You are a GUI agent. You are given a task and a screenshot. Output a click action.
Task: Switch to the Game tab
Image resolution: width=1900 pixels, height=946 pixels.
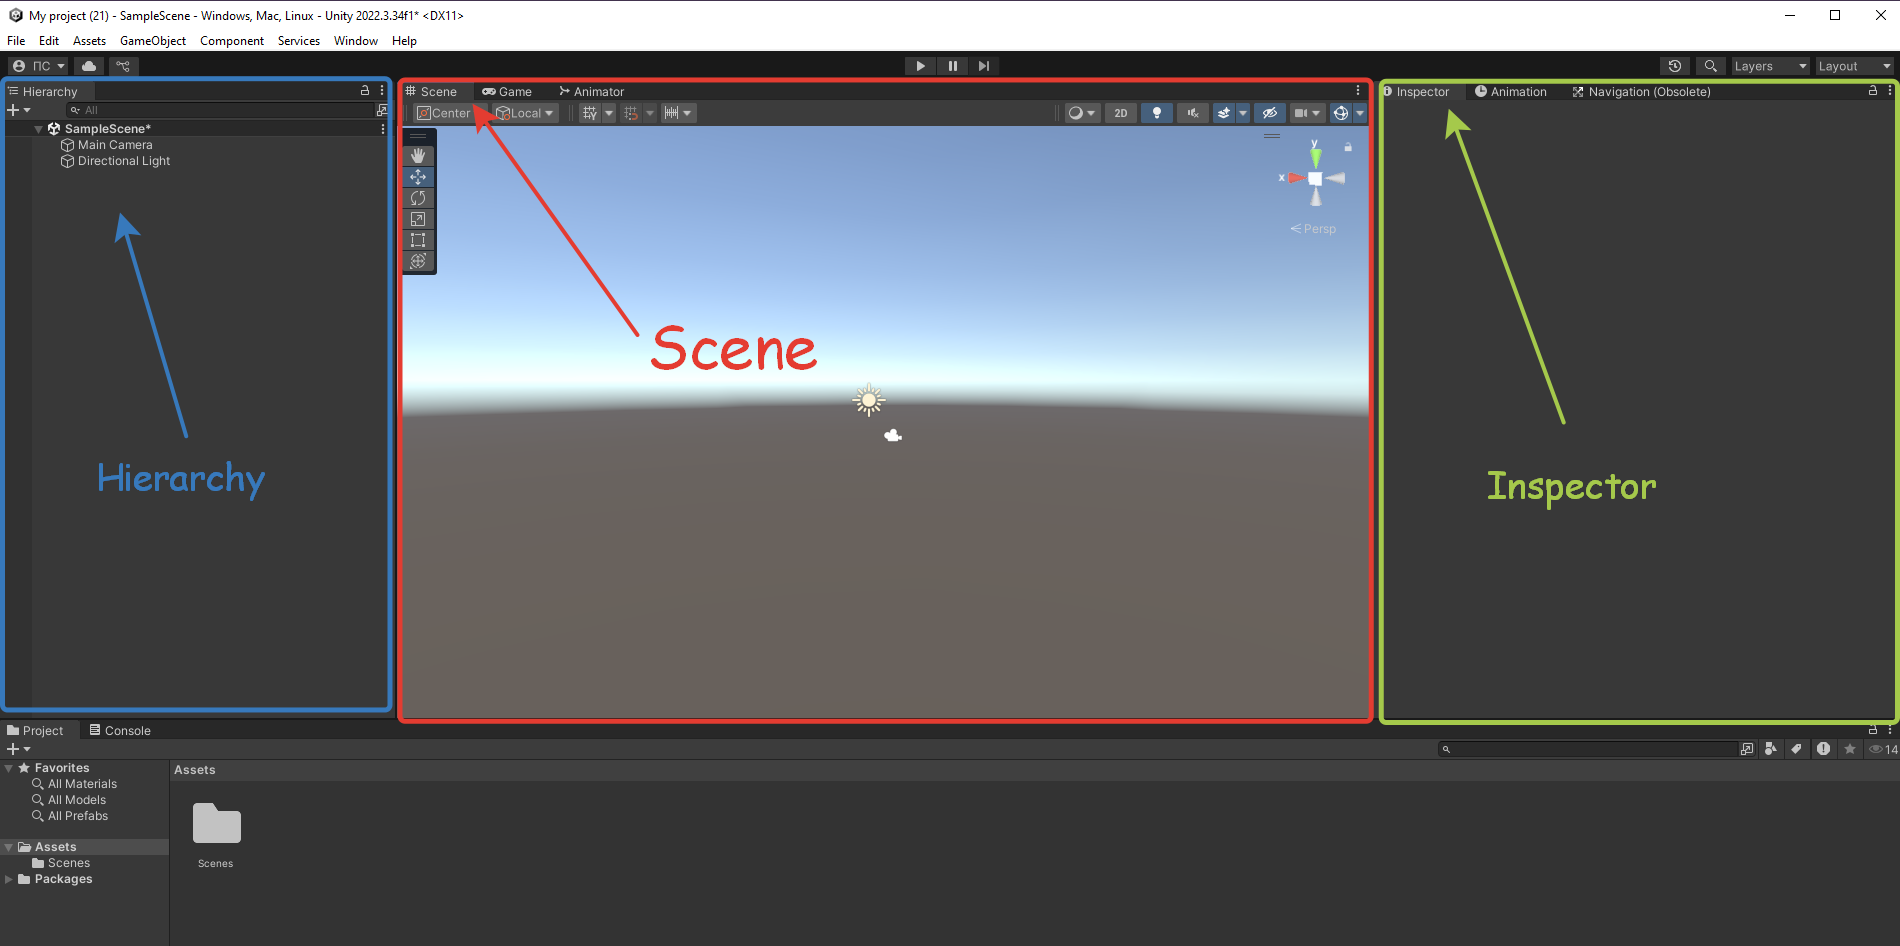point(507,91)
